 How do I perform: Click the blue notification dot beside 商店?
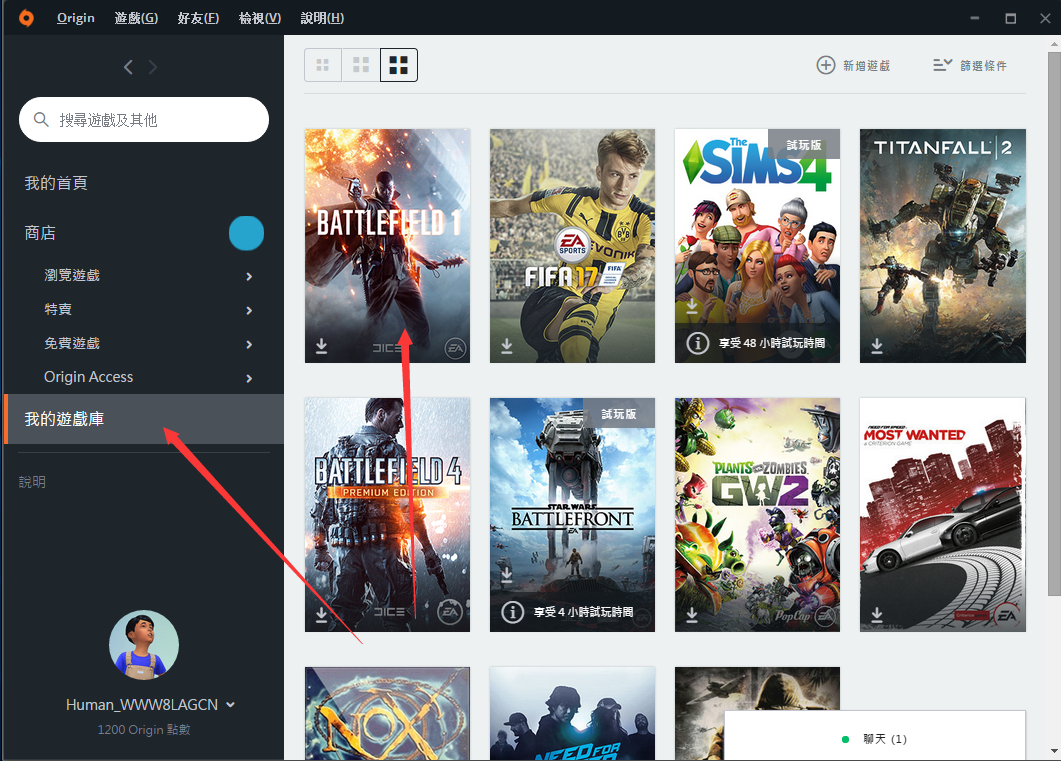(246, 233)
